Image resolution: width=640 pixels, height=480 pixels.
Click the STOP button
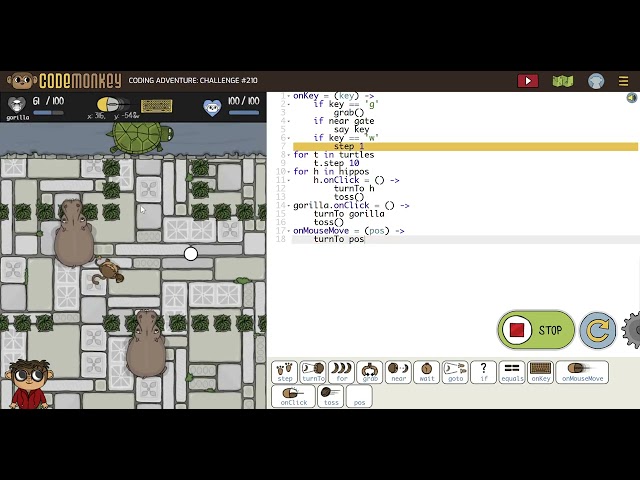tap(536, 330)
